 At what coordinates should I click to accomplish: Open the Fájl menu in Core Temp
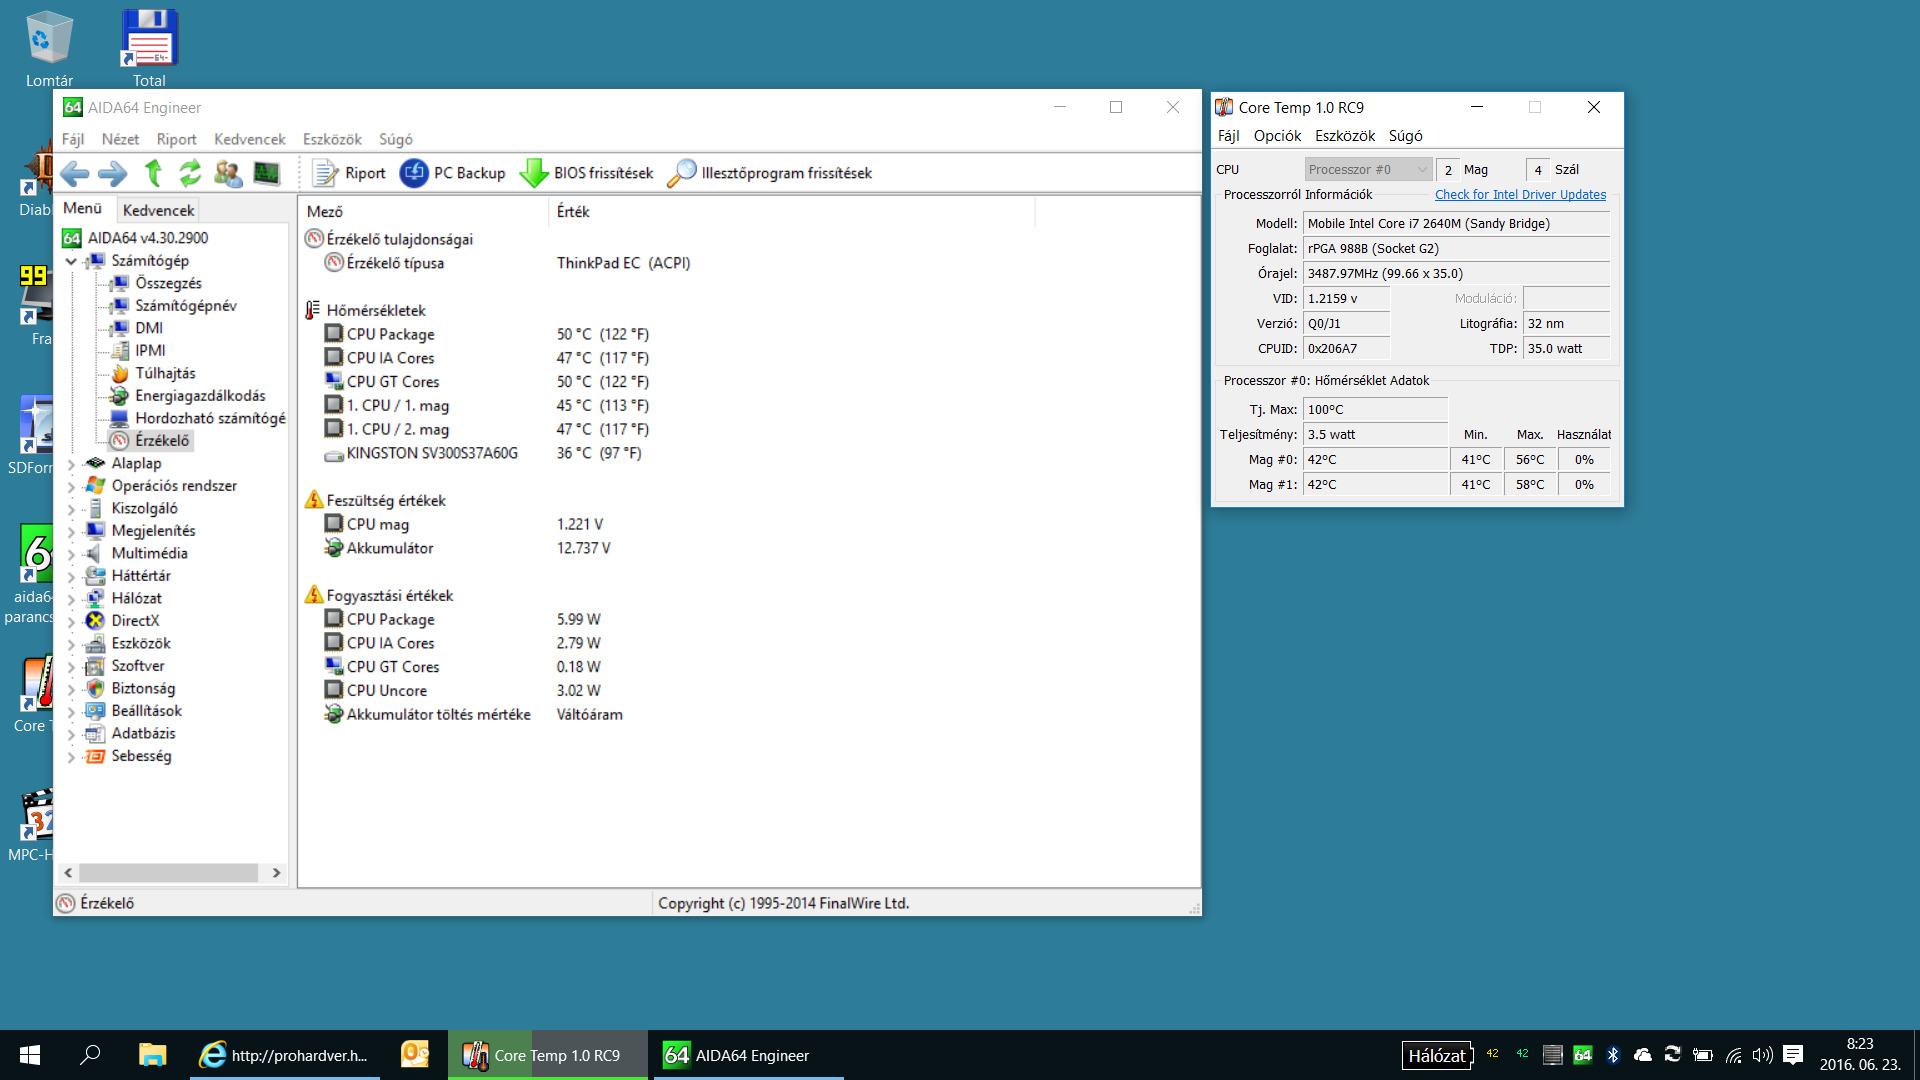[x=1228, y=136]
